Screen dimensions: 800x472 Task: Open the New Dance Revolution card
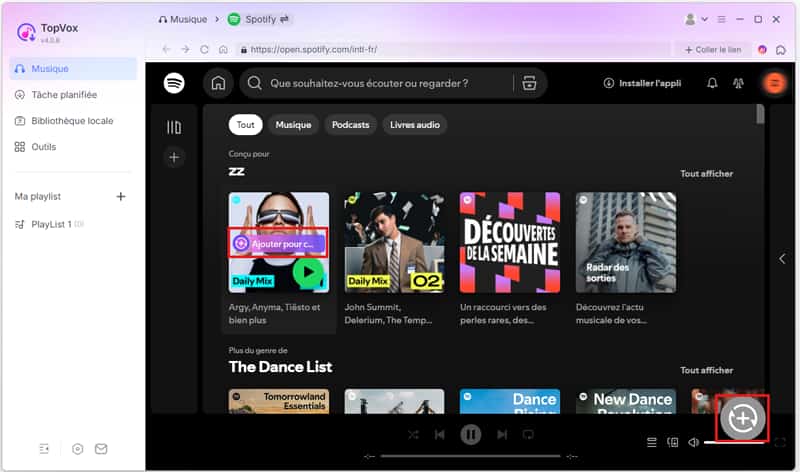626,401
